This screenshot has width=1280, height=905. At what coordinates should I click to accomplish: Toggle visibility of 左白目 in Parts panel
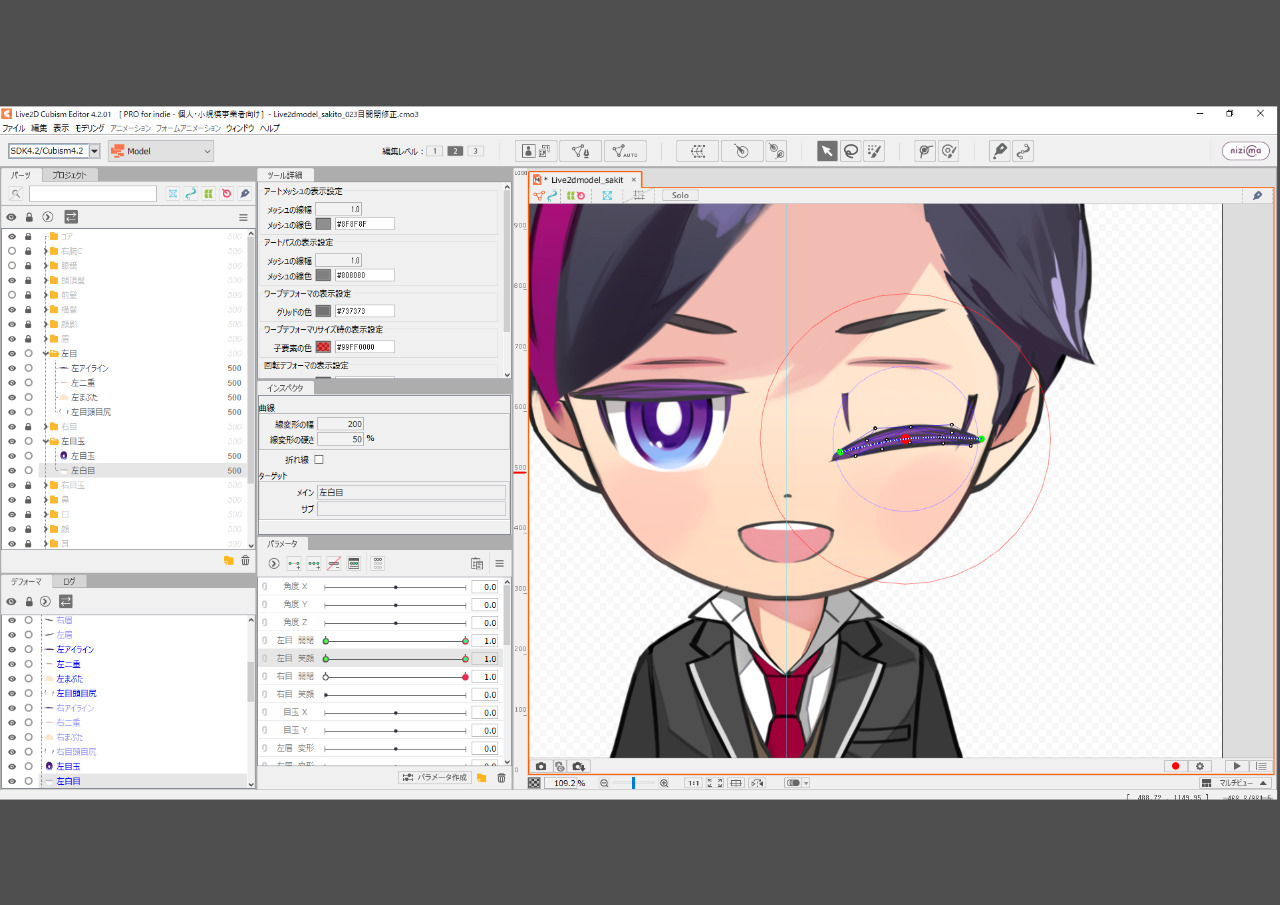[x=12, y=470]
